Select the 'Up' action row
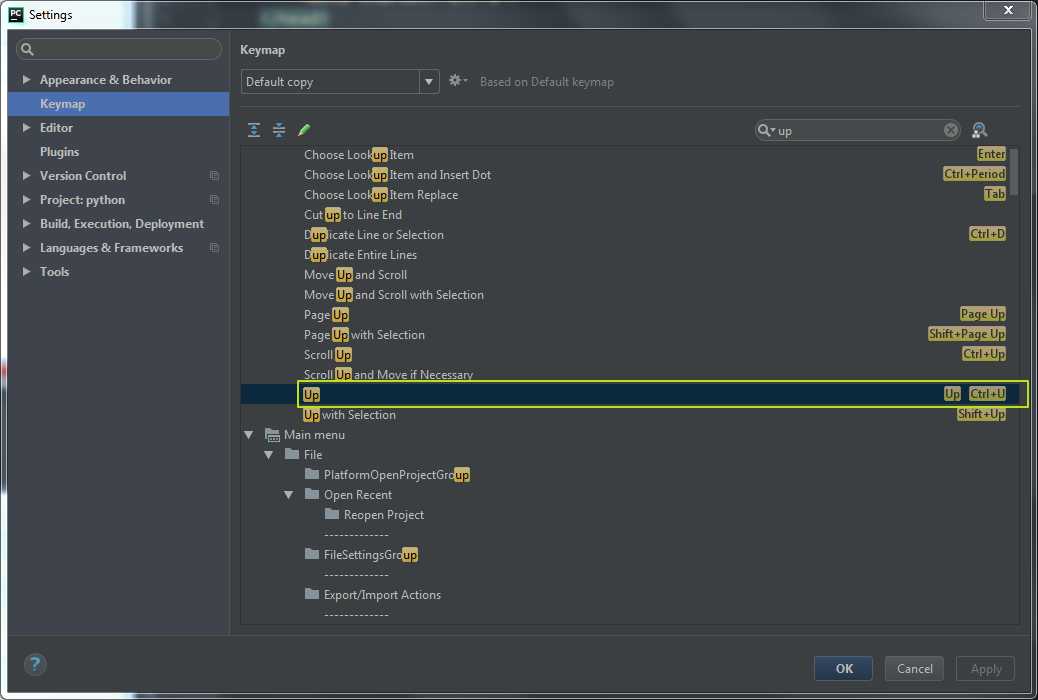This screenshot has height=700, width=1038. (x=630, y=394)
